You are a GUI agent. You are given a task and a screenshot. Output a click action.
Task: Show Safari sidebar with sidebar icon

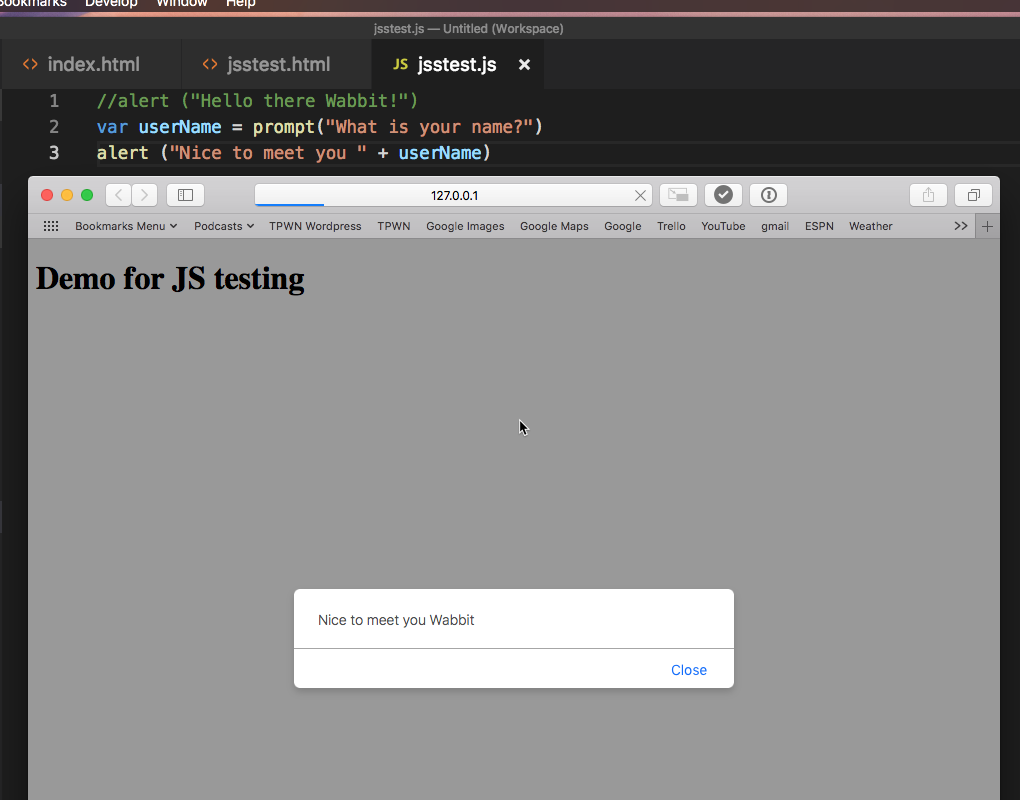click(185, 195)
